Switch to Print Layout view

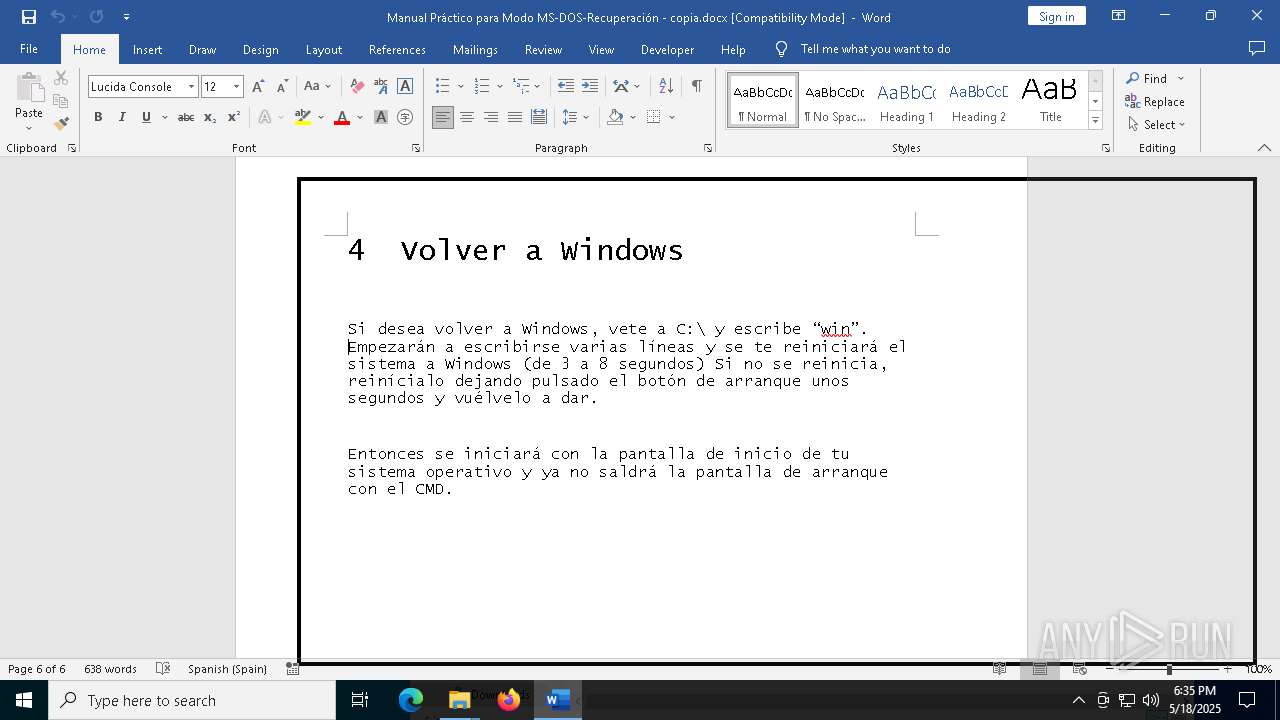(x=1040, y=669)
